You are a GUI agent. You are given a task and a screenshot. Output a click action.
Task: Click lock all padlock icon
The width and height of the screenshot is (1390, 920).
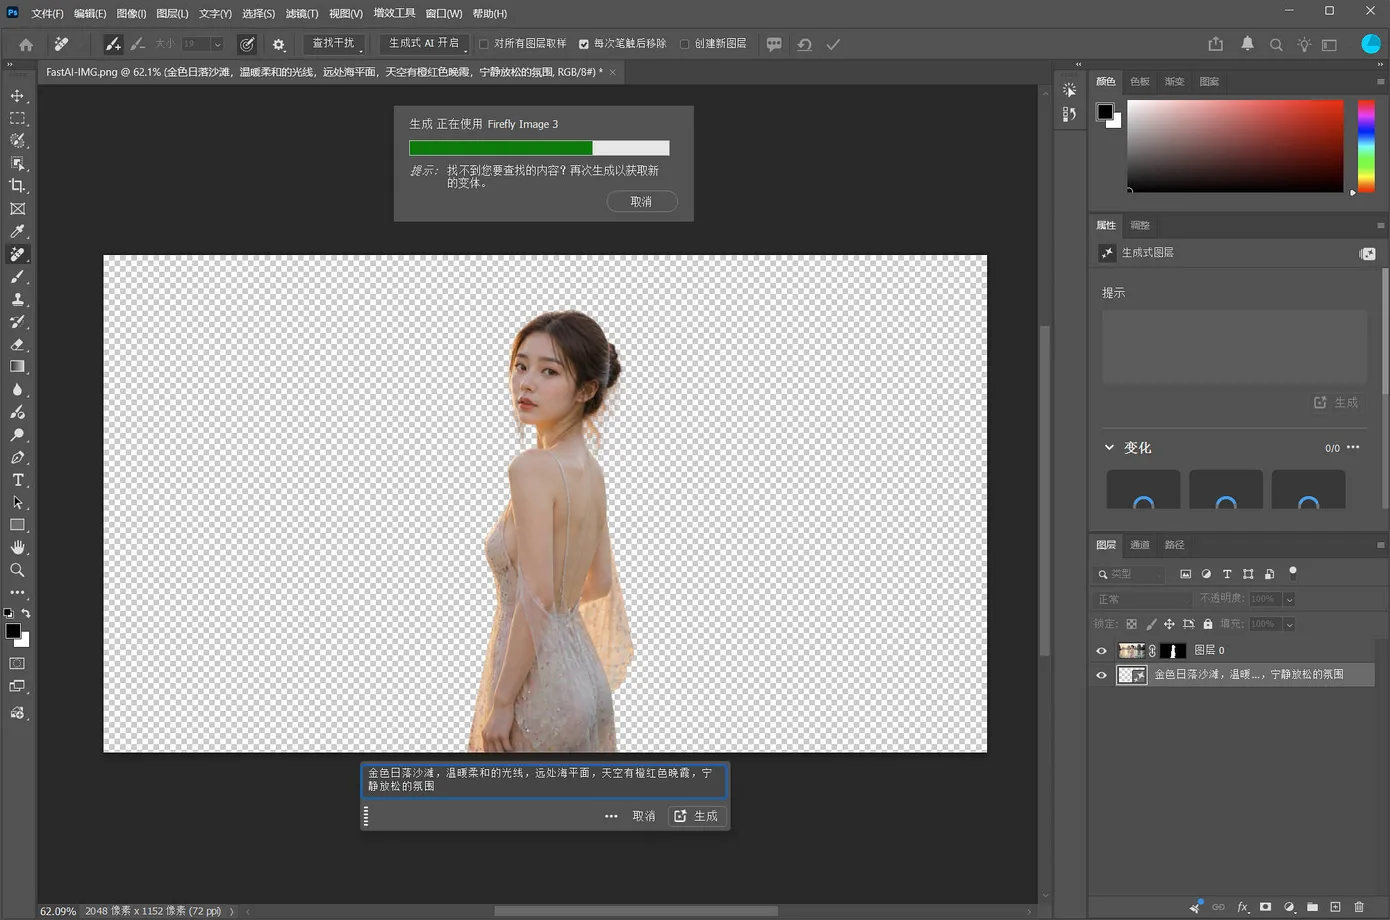point(1208,624)
